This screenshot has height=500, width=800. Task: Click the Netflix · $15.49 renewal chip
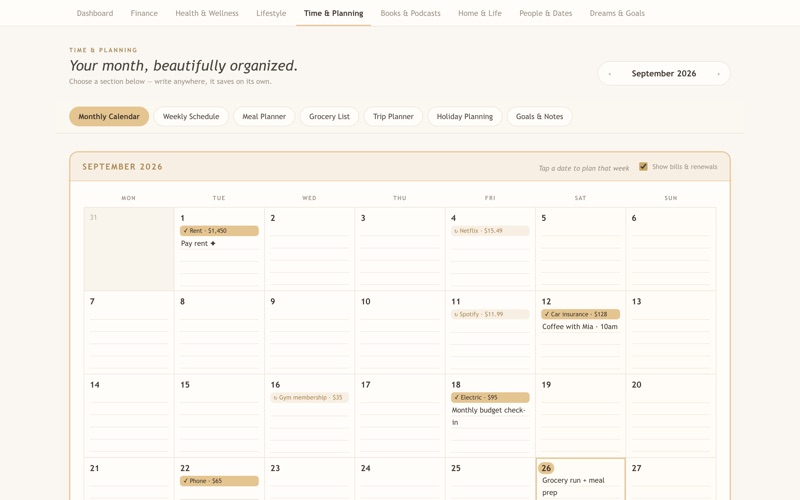coord(490,231)
